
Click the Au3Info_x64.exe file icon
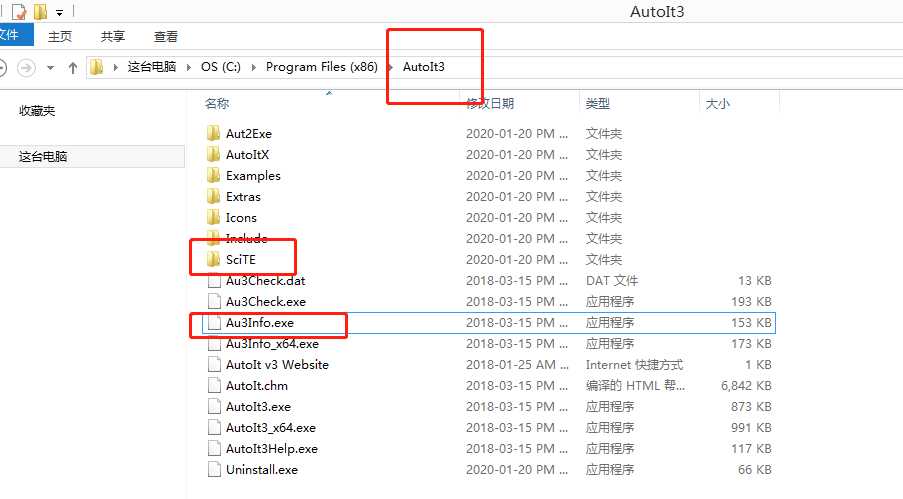point(214,344)
